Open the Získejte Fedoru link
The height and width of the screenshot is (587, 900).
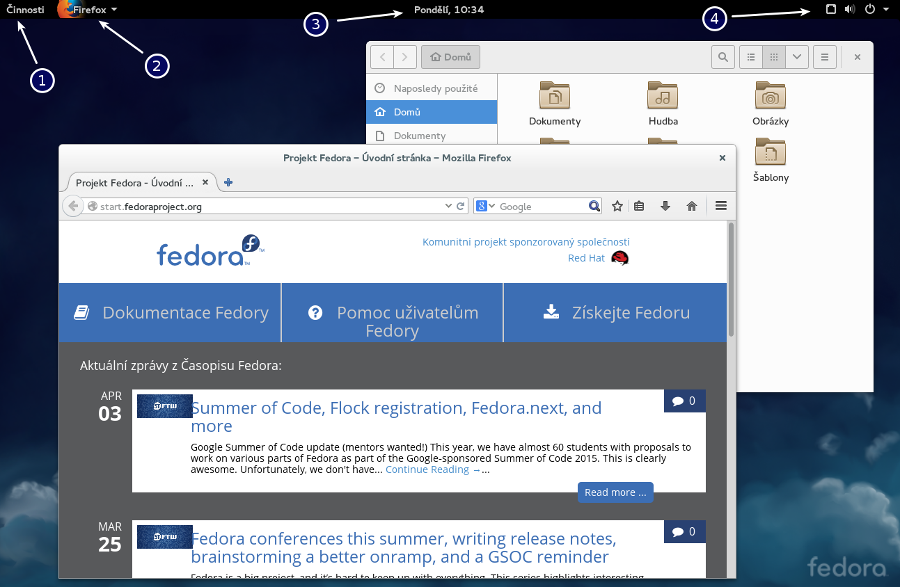tap(616, 312)
